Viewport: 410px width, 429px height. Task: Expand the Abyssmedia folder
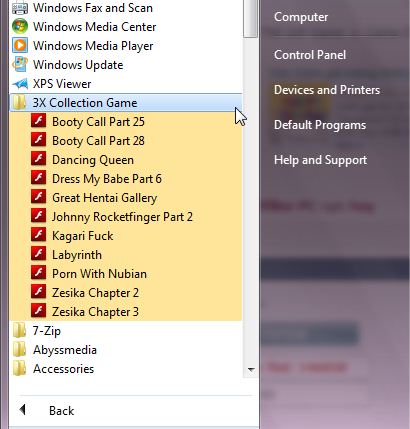[126, 350]
